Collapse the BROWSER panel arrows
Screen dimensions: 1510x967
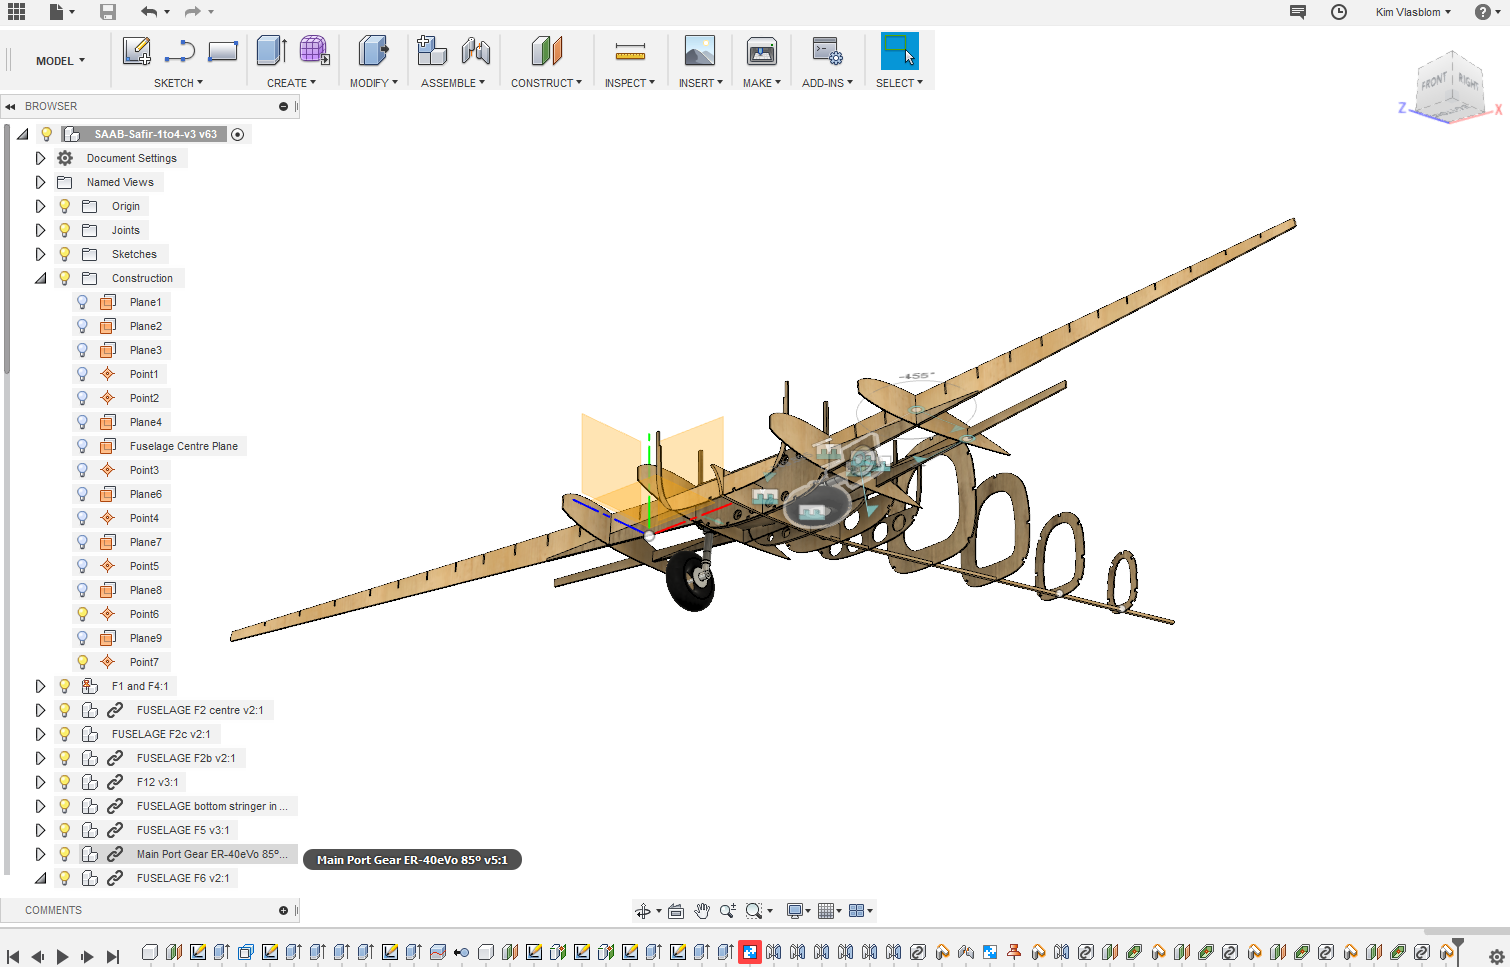(10, 106)
